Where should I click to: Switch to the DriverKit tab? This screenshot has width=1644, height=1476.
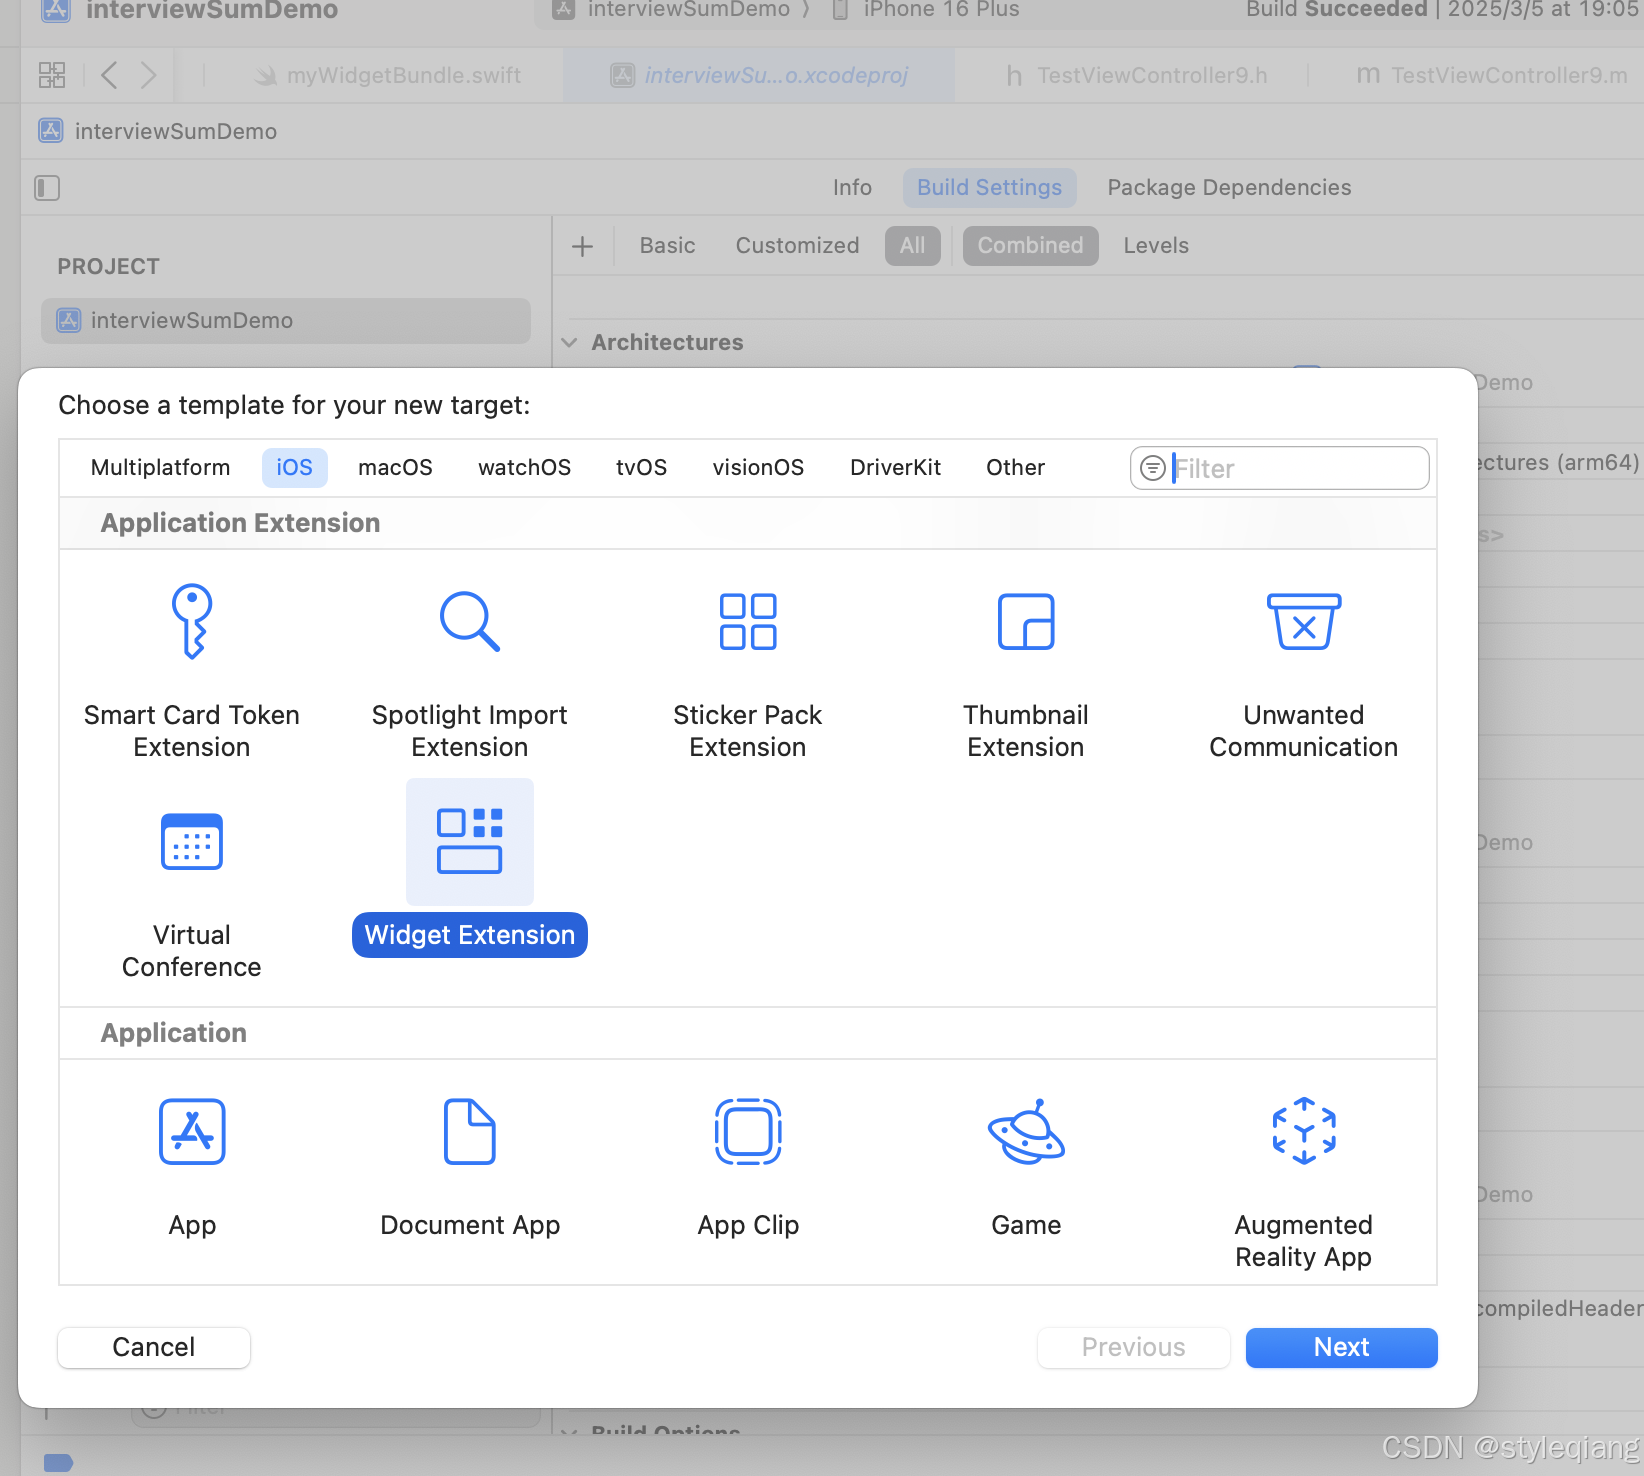click(895, 468)
